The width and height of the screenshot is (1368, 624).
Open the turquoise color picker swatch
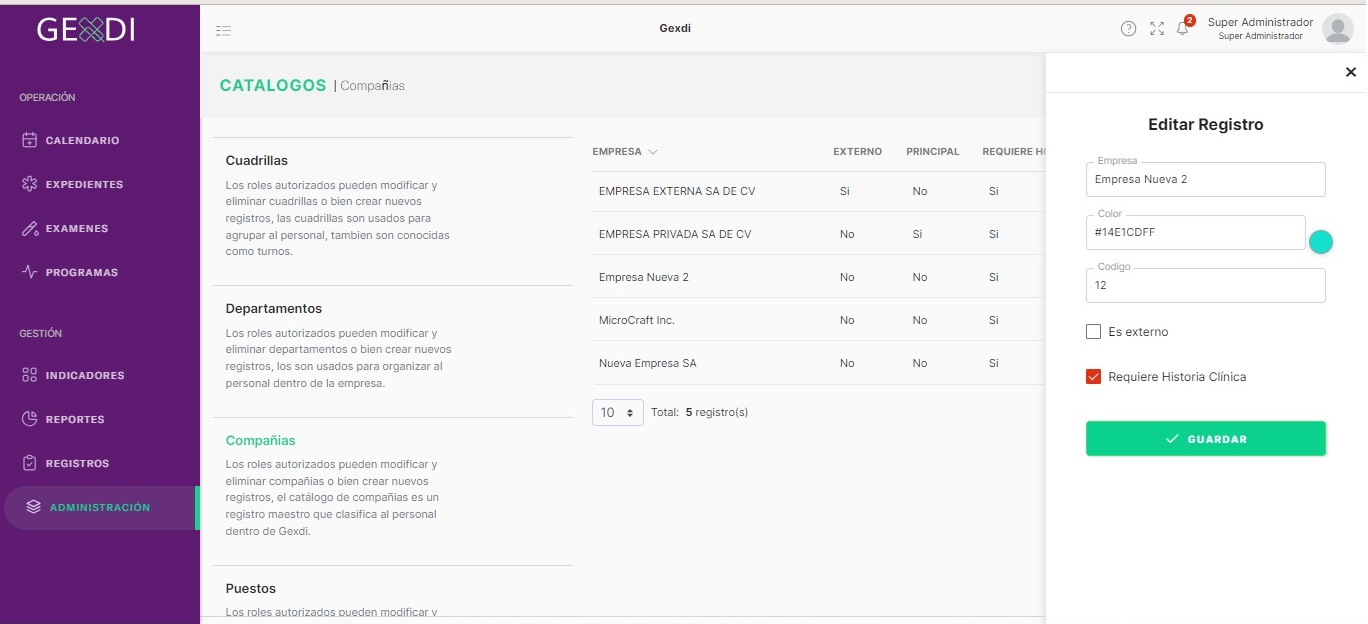click(x=1321, y=242)
